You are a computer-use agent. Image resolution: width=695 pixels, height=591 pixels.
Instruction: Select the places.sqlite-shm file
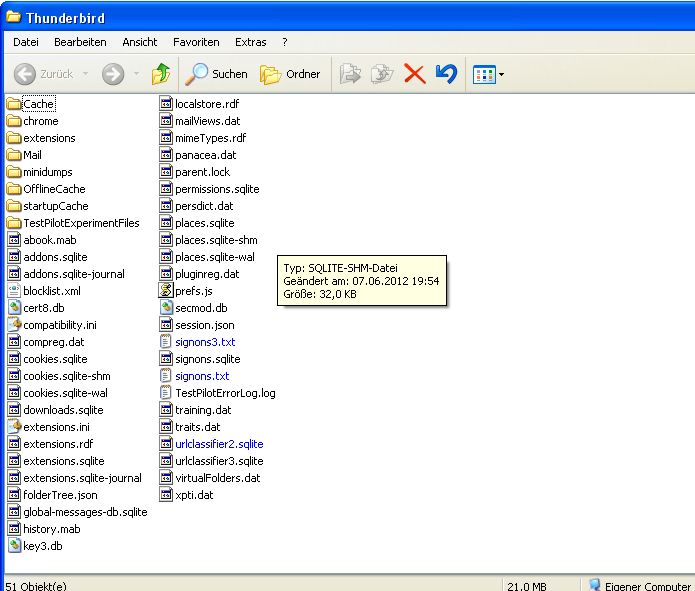point(208,240)
